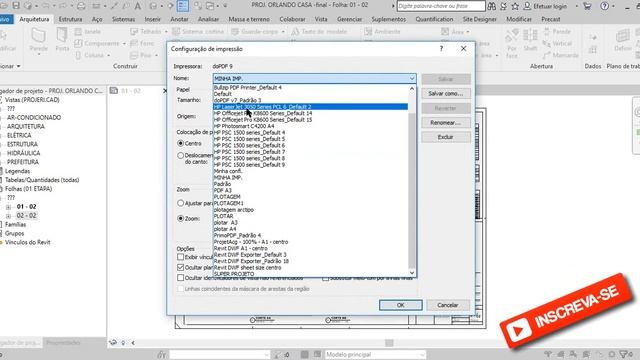Image resolution: width=640 pixels, height=360 pixels.
Task: Click the Excluir button
Action: (446, 137)
